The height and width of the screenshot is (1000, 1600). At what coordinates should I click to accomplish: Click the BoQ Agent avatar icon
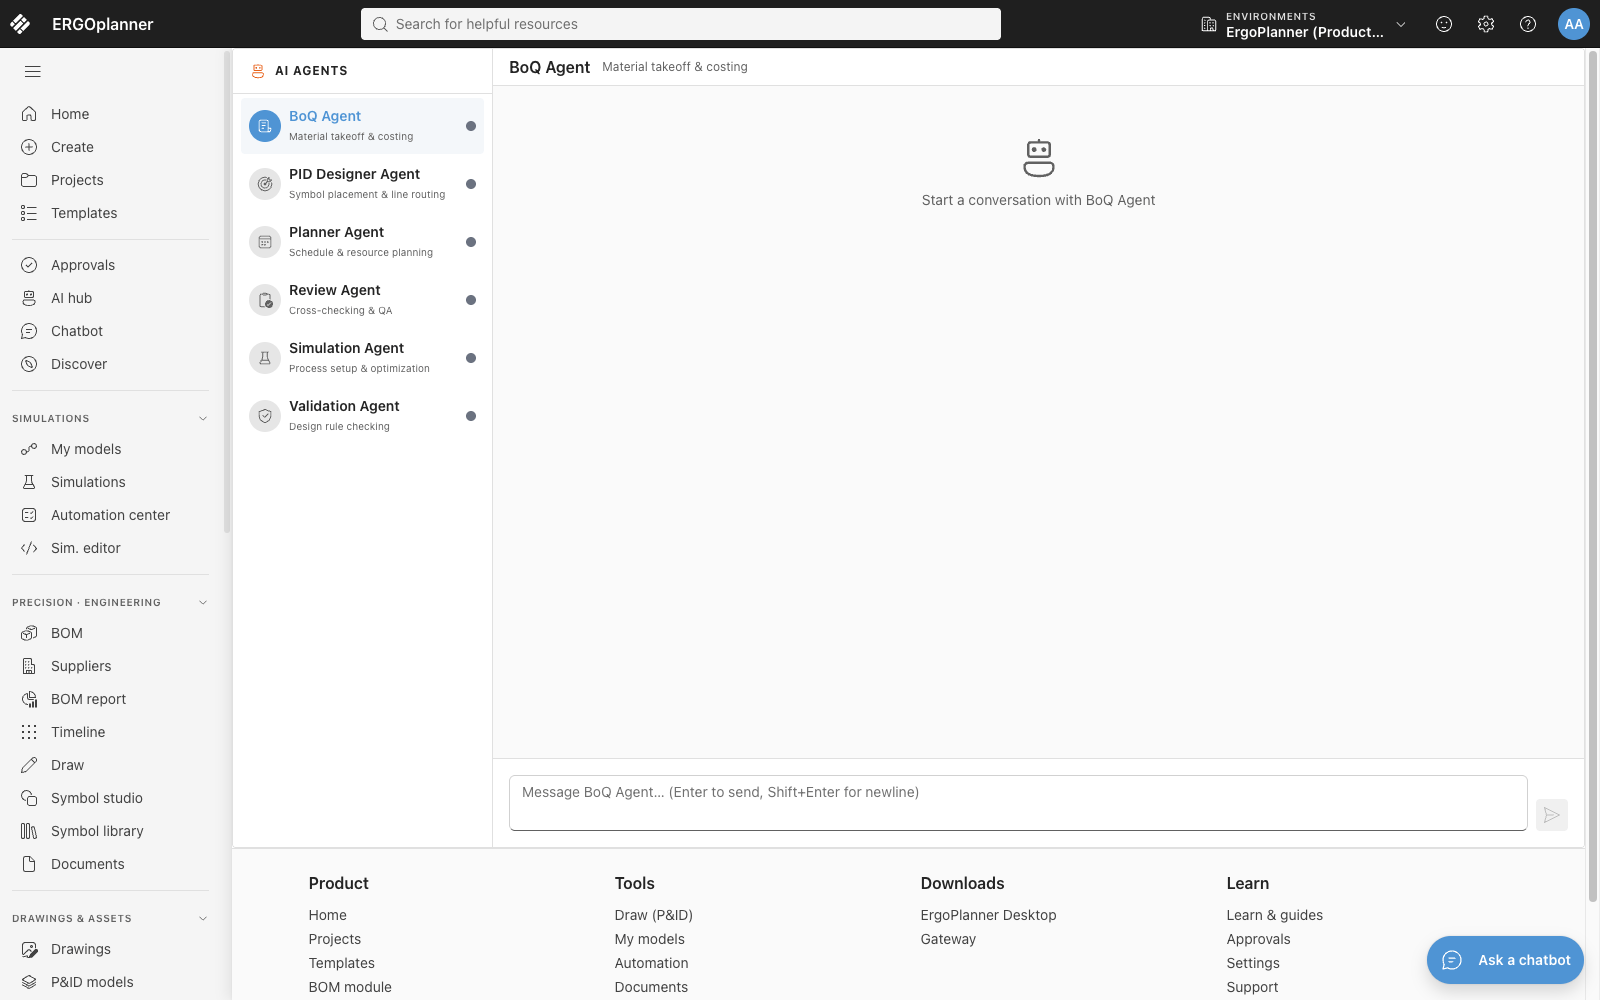click(265, 126)
